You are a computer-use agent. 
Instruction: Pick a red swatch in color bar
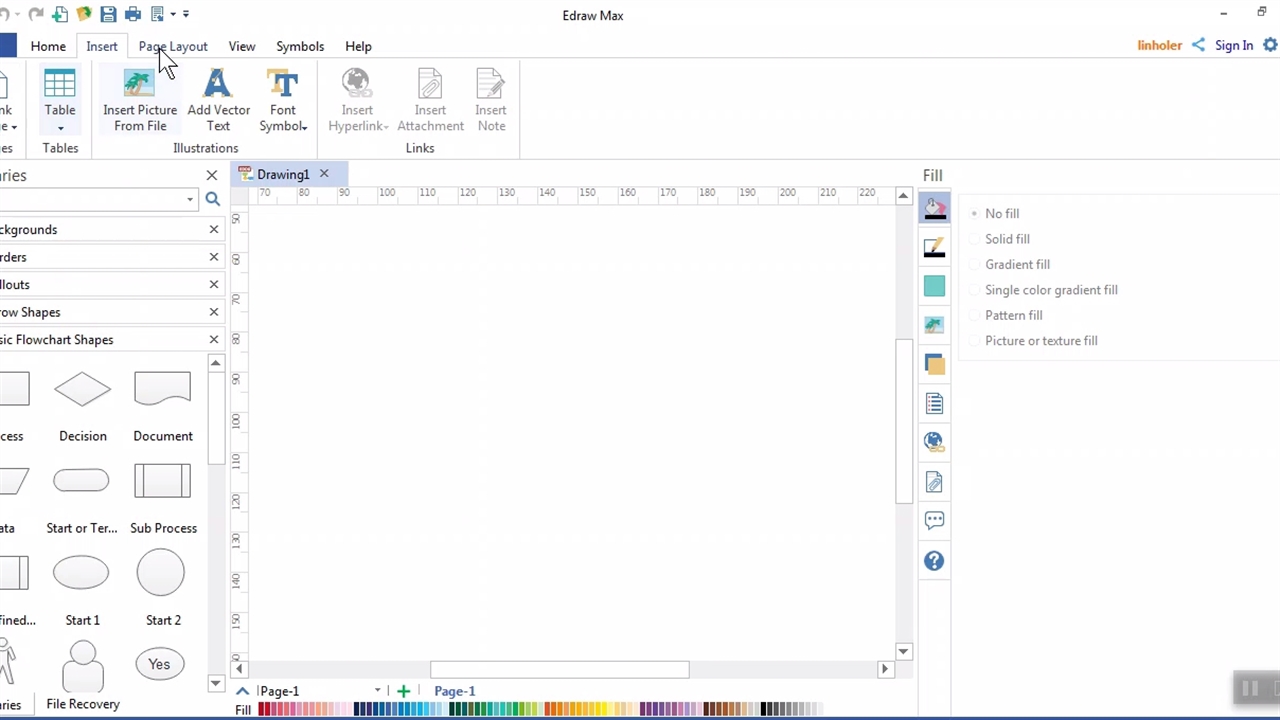(263, 710)
